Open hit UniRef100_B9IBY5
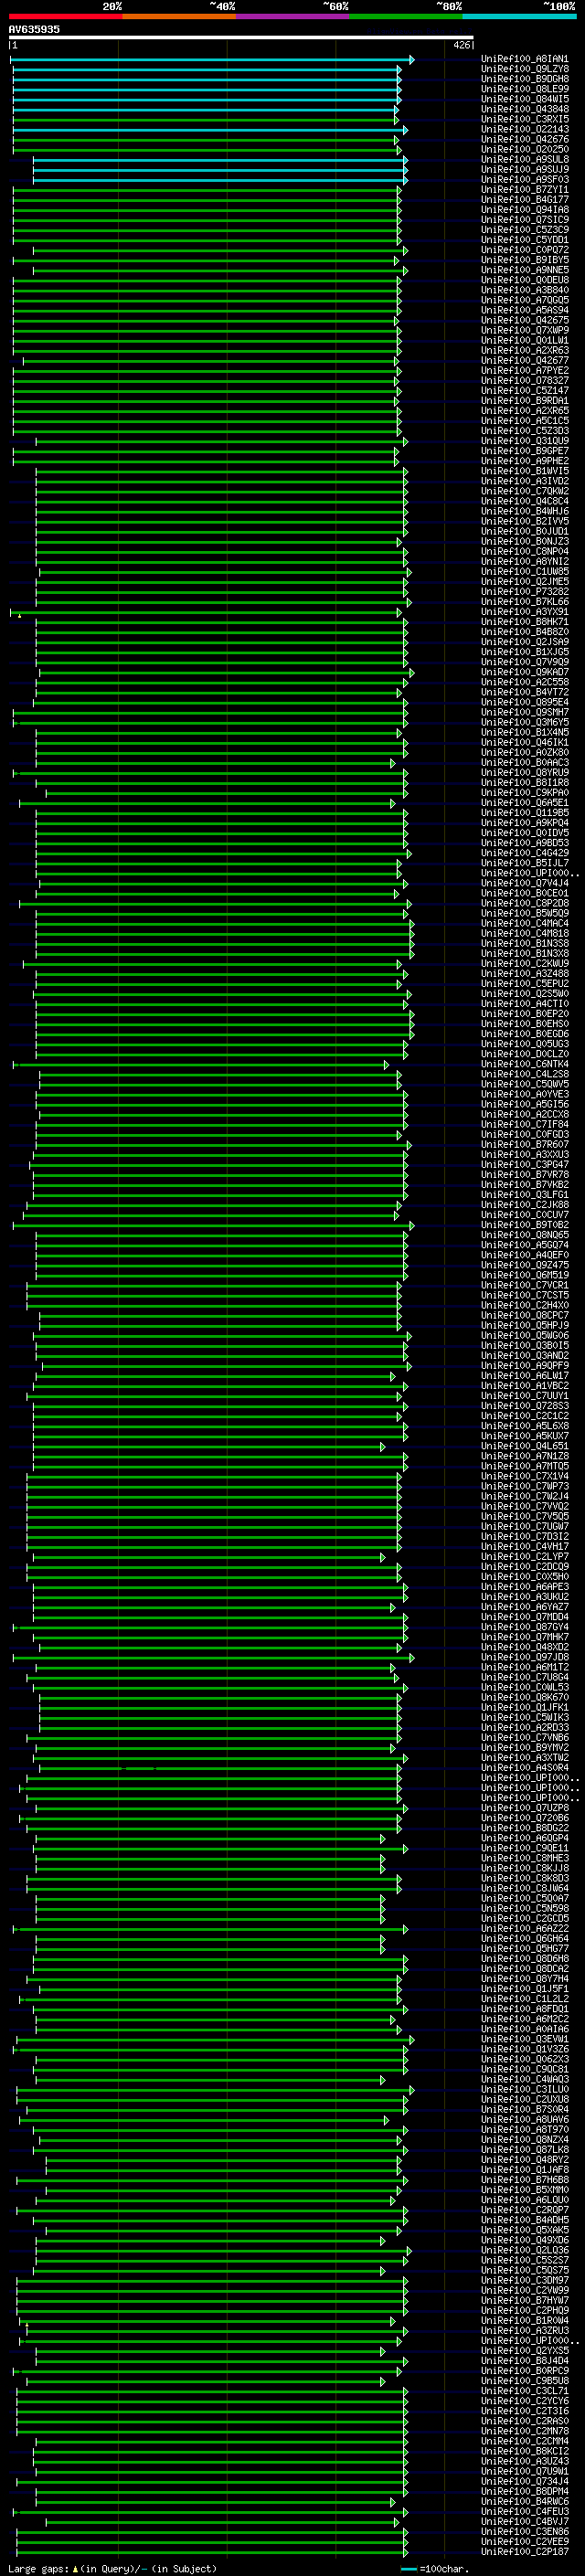The height and width of the screenshot is (2576, 585). pyautogui.click(x=524, y=260)
